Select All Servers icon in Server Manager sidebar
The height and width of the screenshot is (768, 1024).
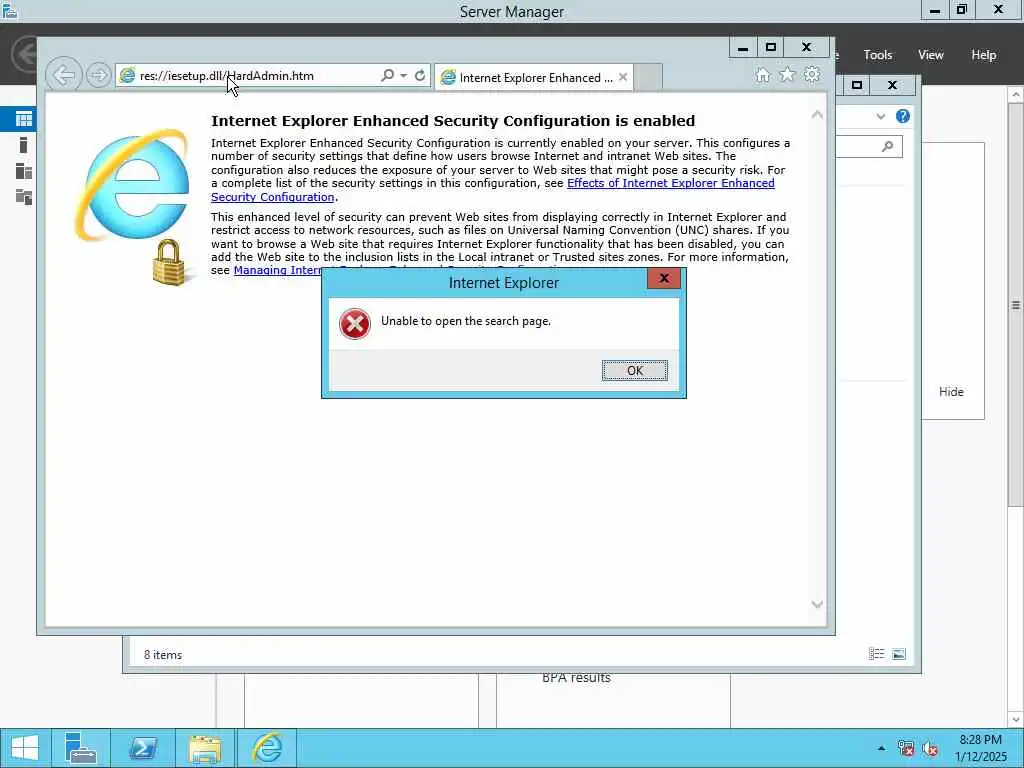(x=24, y=171)
